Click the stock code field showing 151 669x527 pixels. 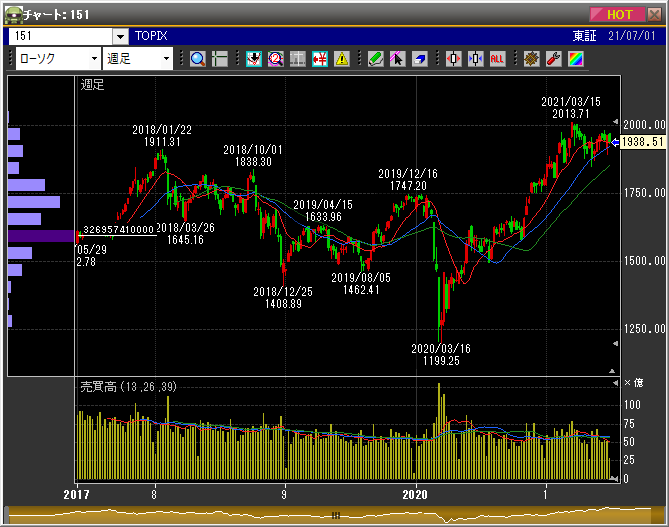[x=60, y=36]
